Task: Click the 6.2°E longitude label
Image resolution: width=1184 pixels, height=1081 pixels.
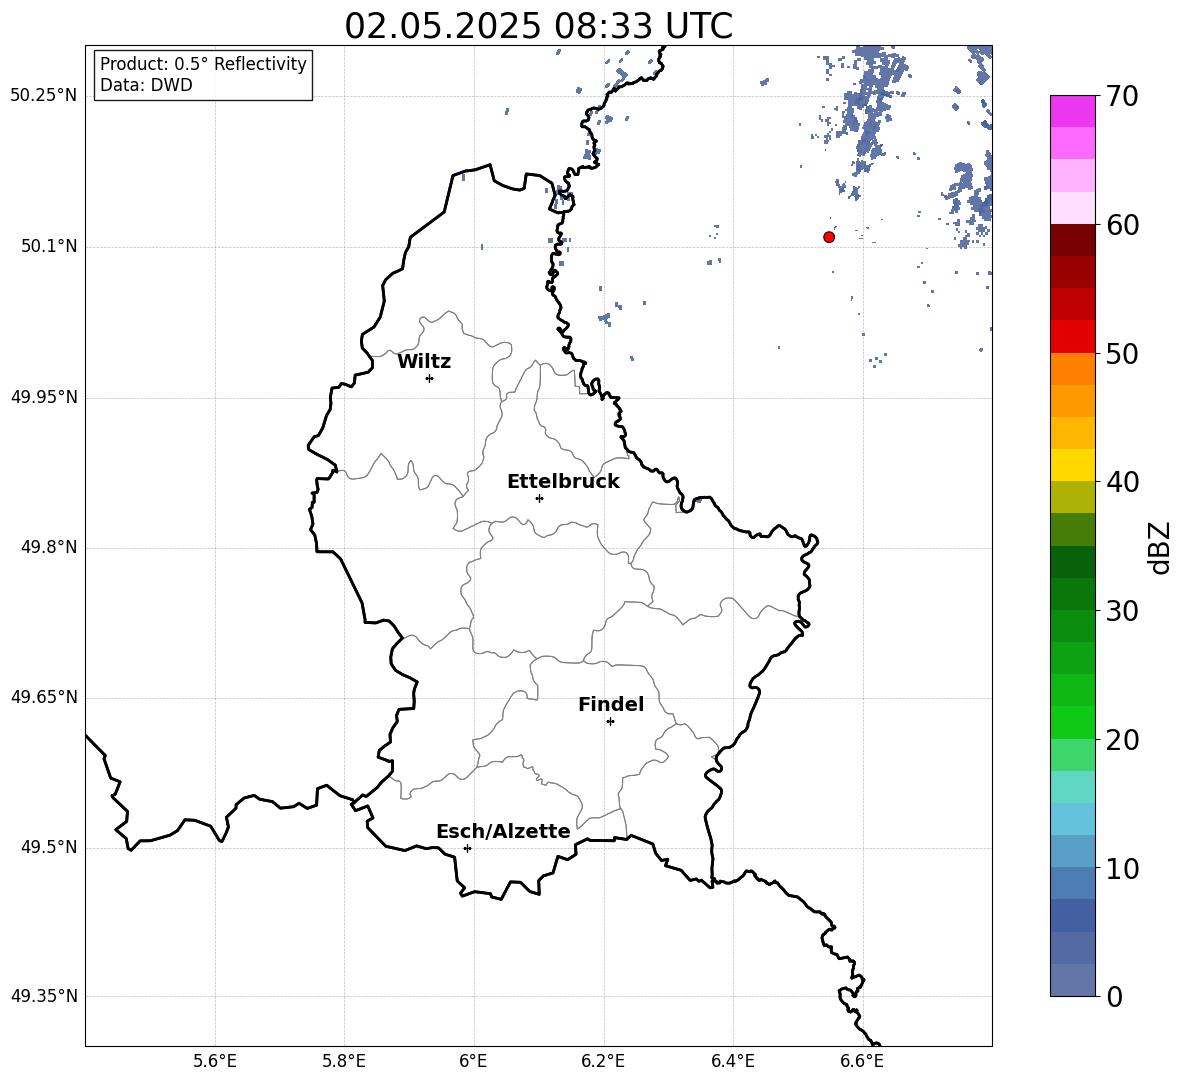Action: click(603, 1061)
